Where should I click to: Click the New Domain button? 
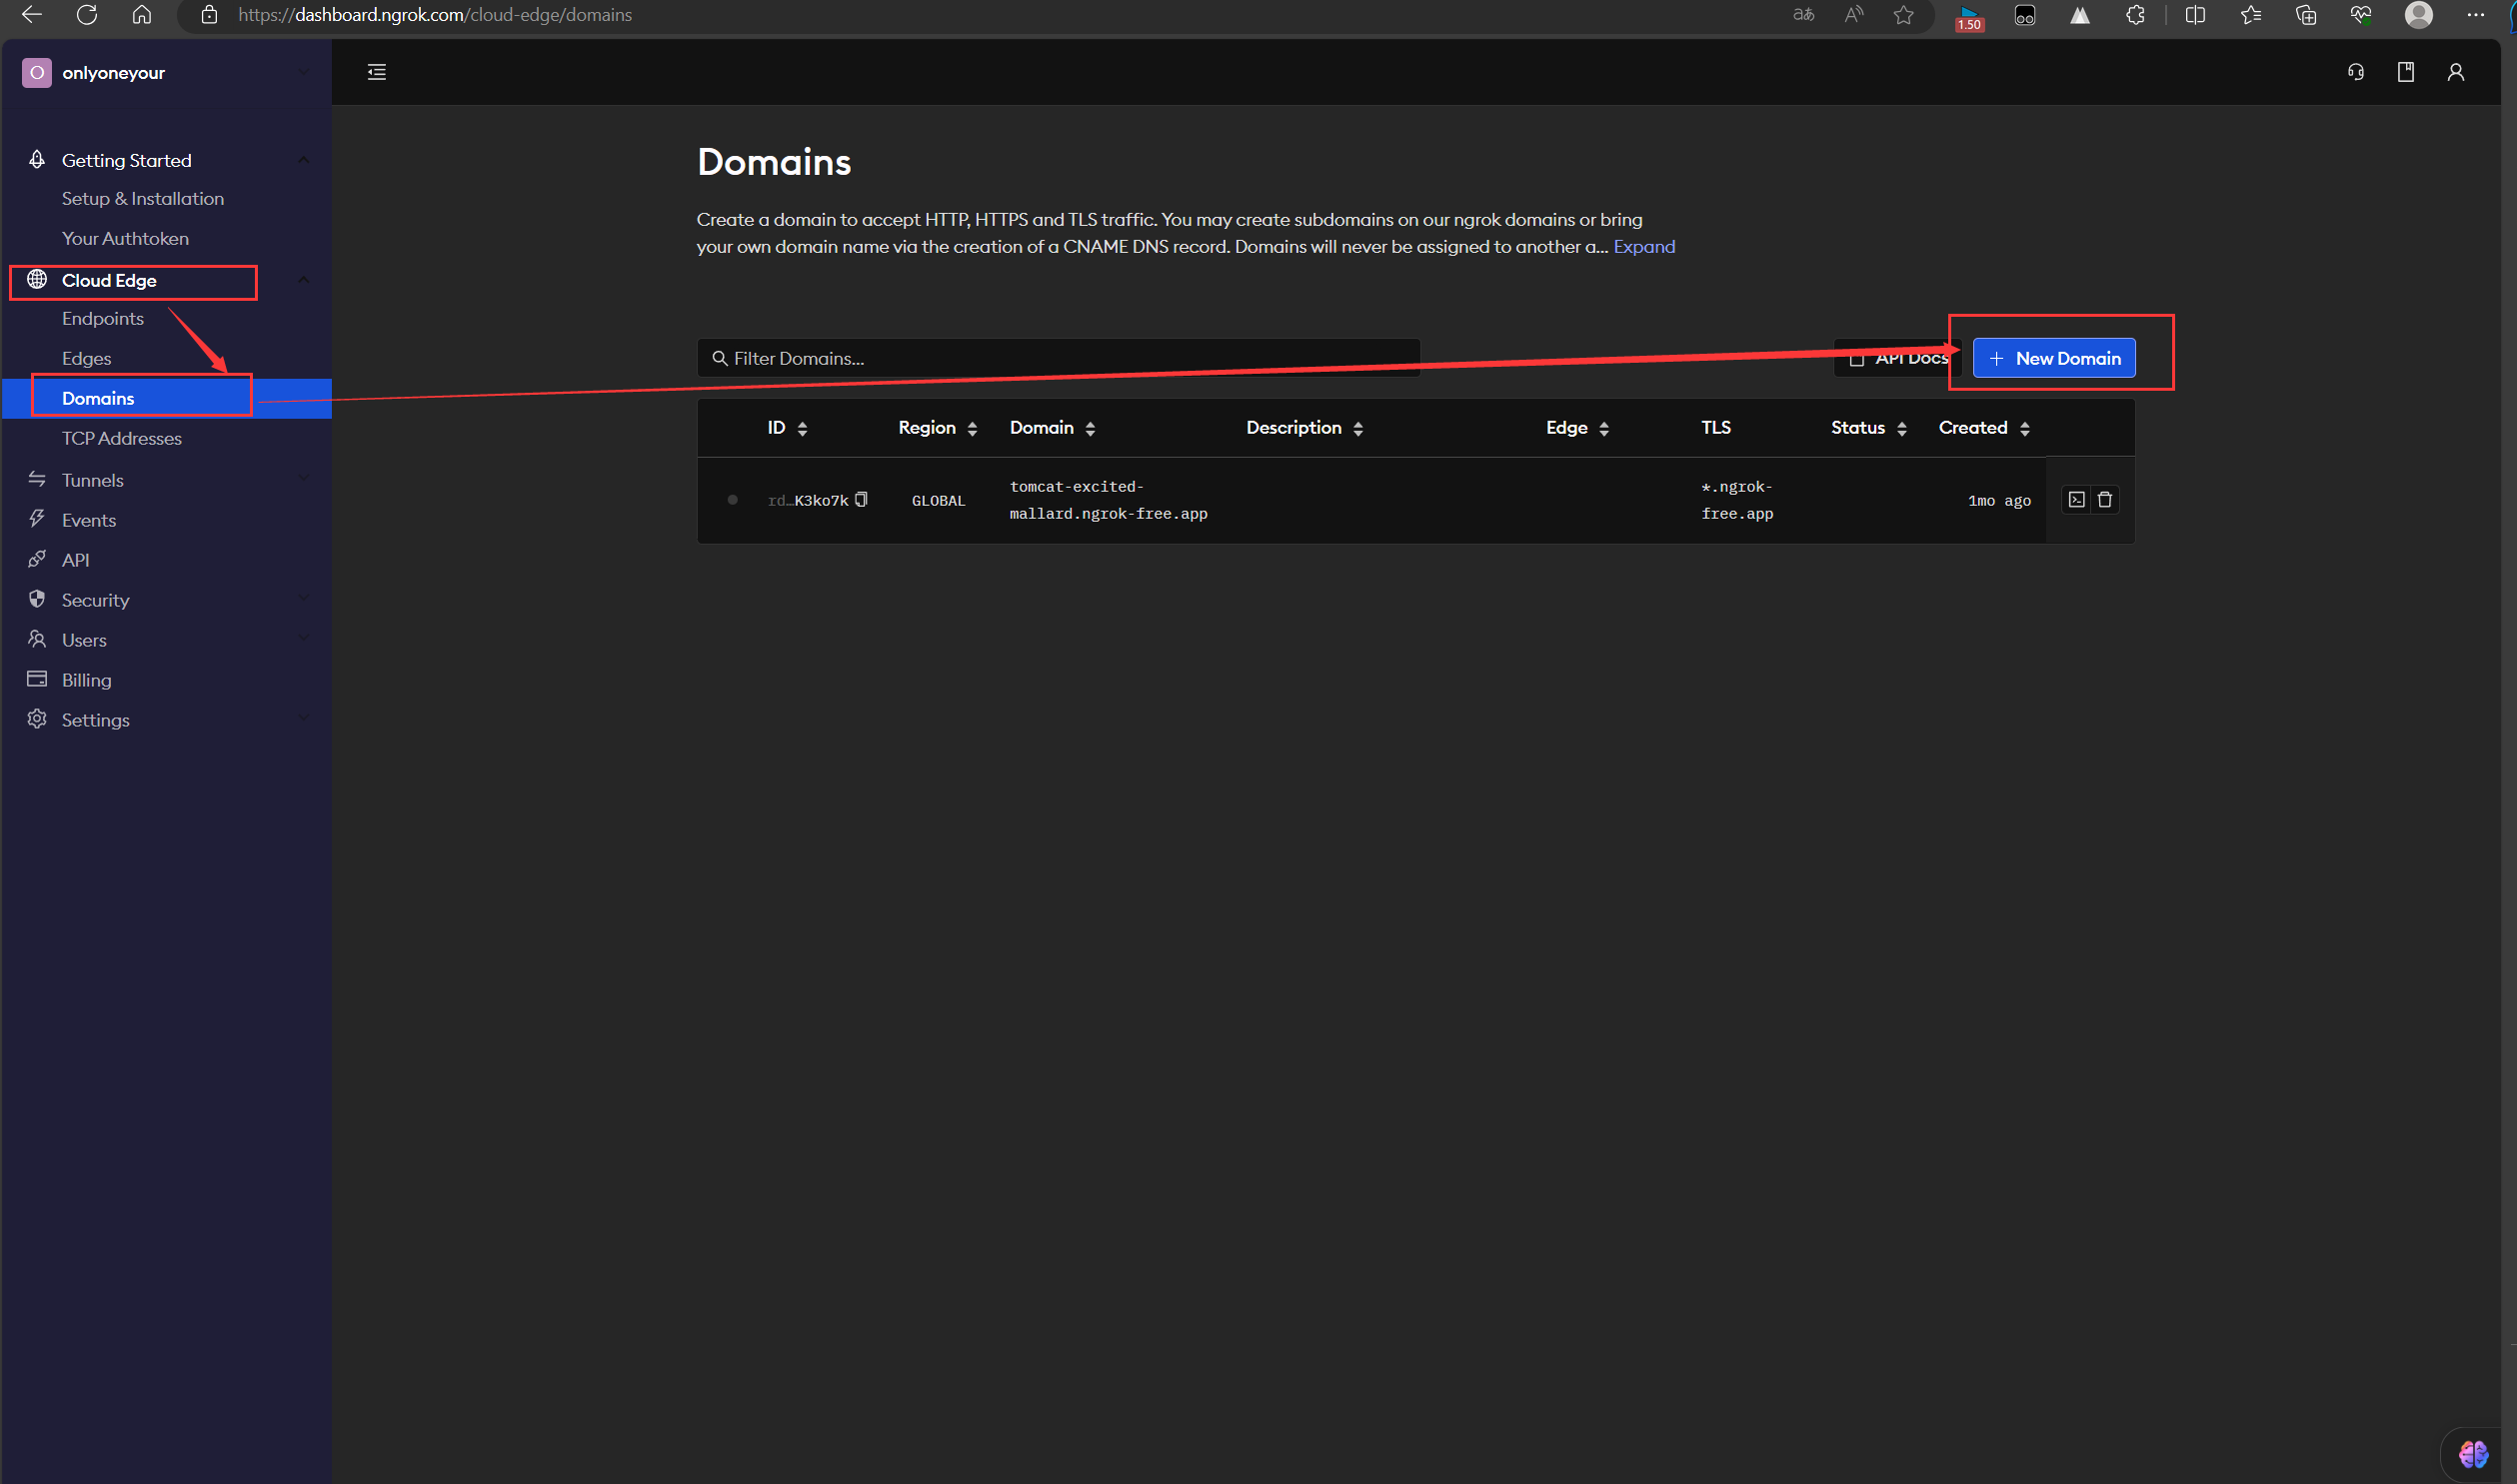click(2054, 358)
